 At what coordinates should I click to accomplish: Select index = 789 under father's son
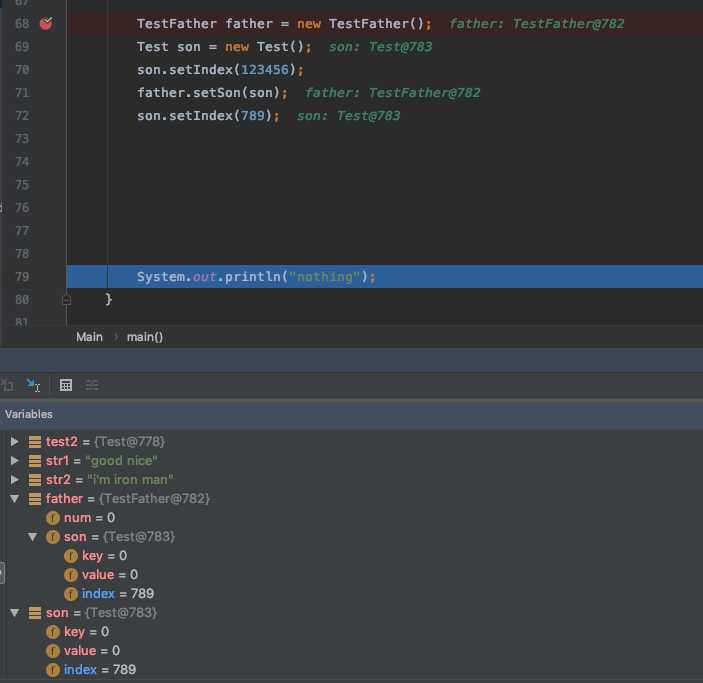[x=352, y=594]
